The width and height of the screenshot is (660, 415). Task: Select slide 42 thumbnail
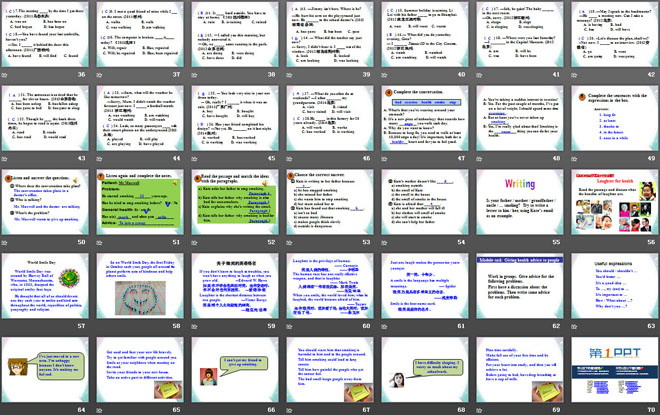click(x=615, y=34)
